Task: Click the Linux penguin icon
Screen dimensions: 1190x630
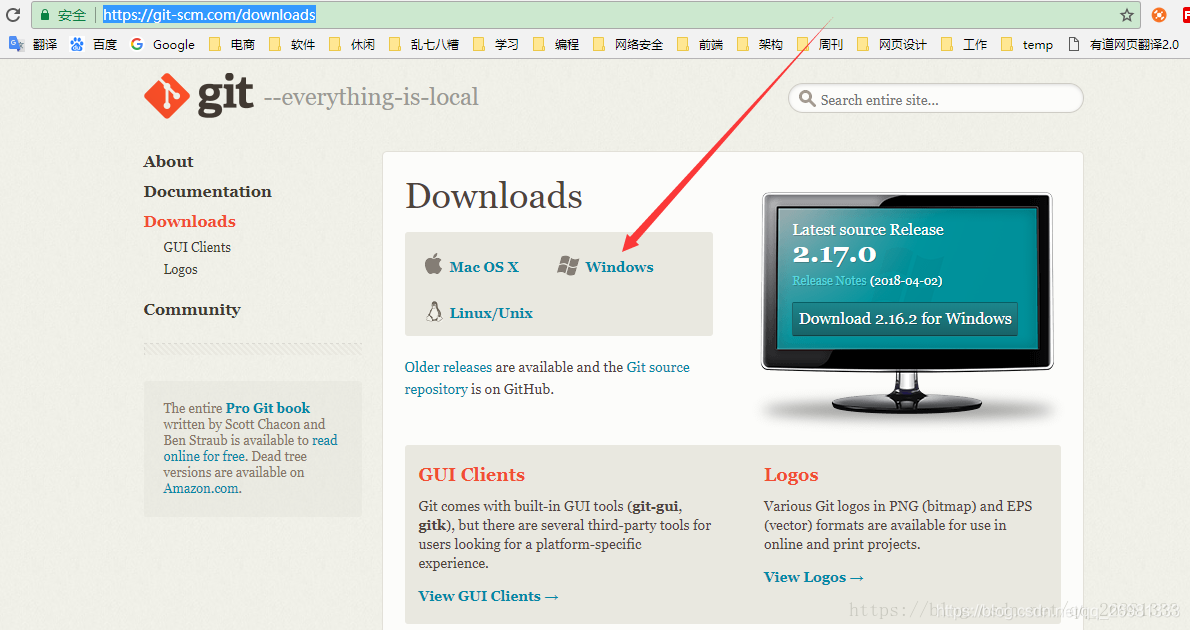Action: tap(434, 311)
